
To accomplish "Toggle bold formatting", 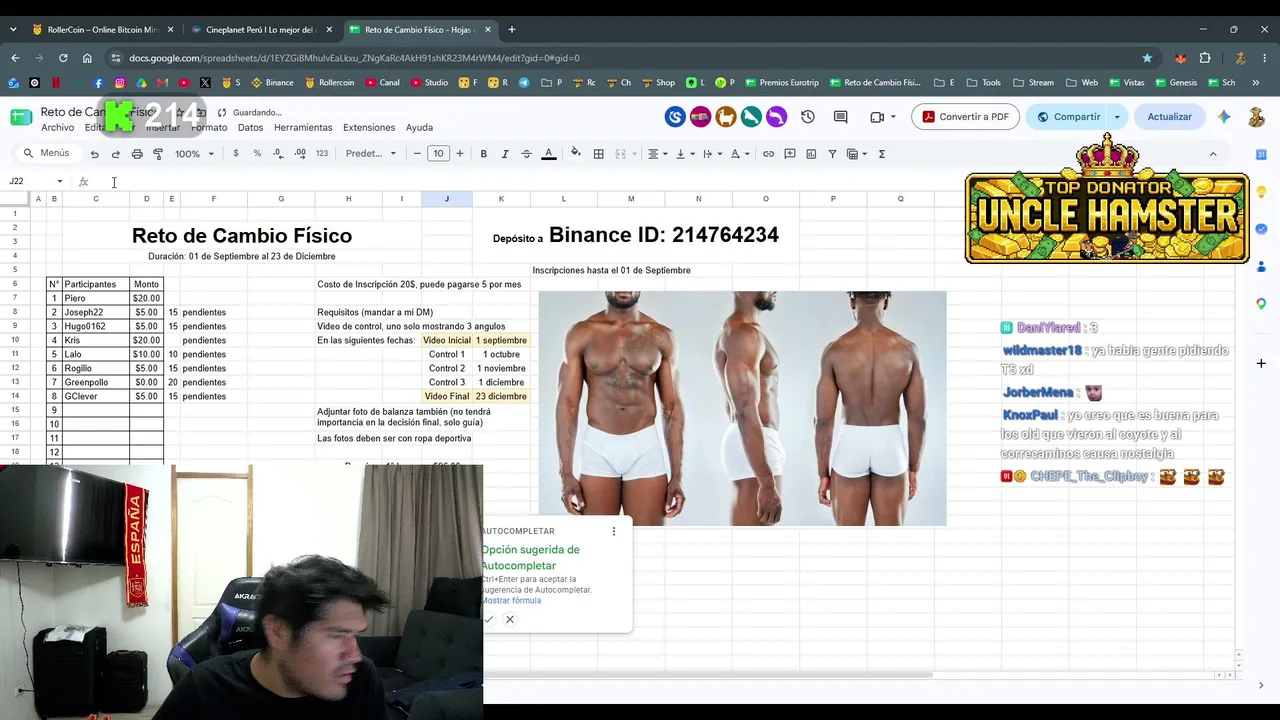I will (x=483, y=154).
